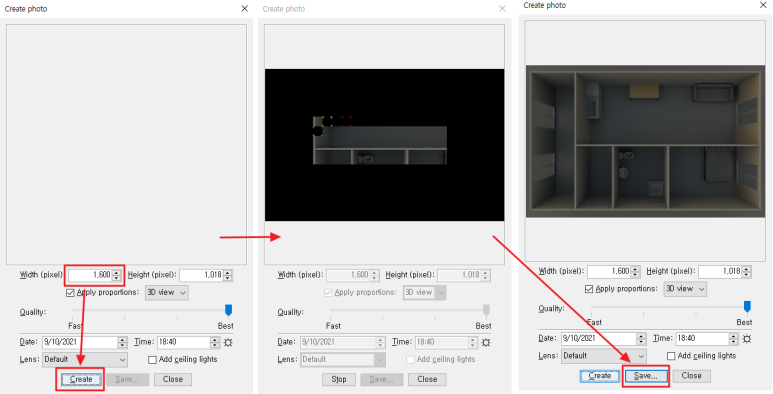
Task: Click Height spinner arrows in left dialog
Action: click(x=227, y=275)
